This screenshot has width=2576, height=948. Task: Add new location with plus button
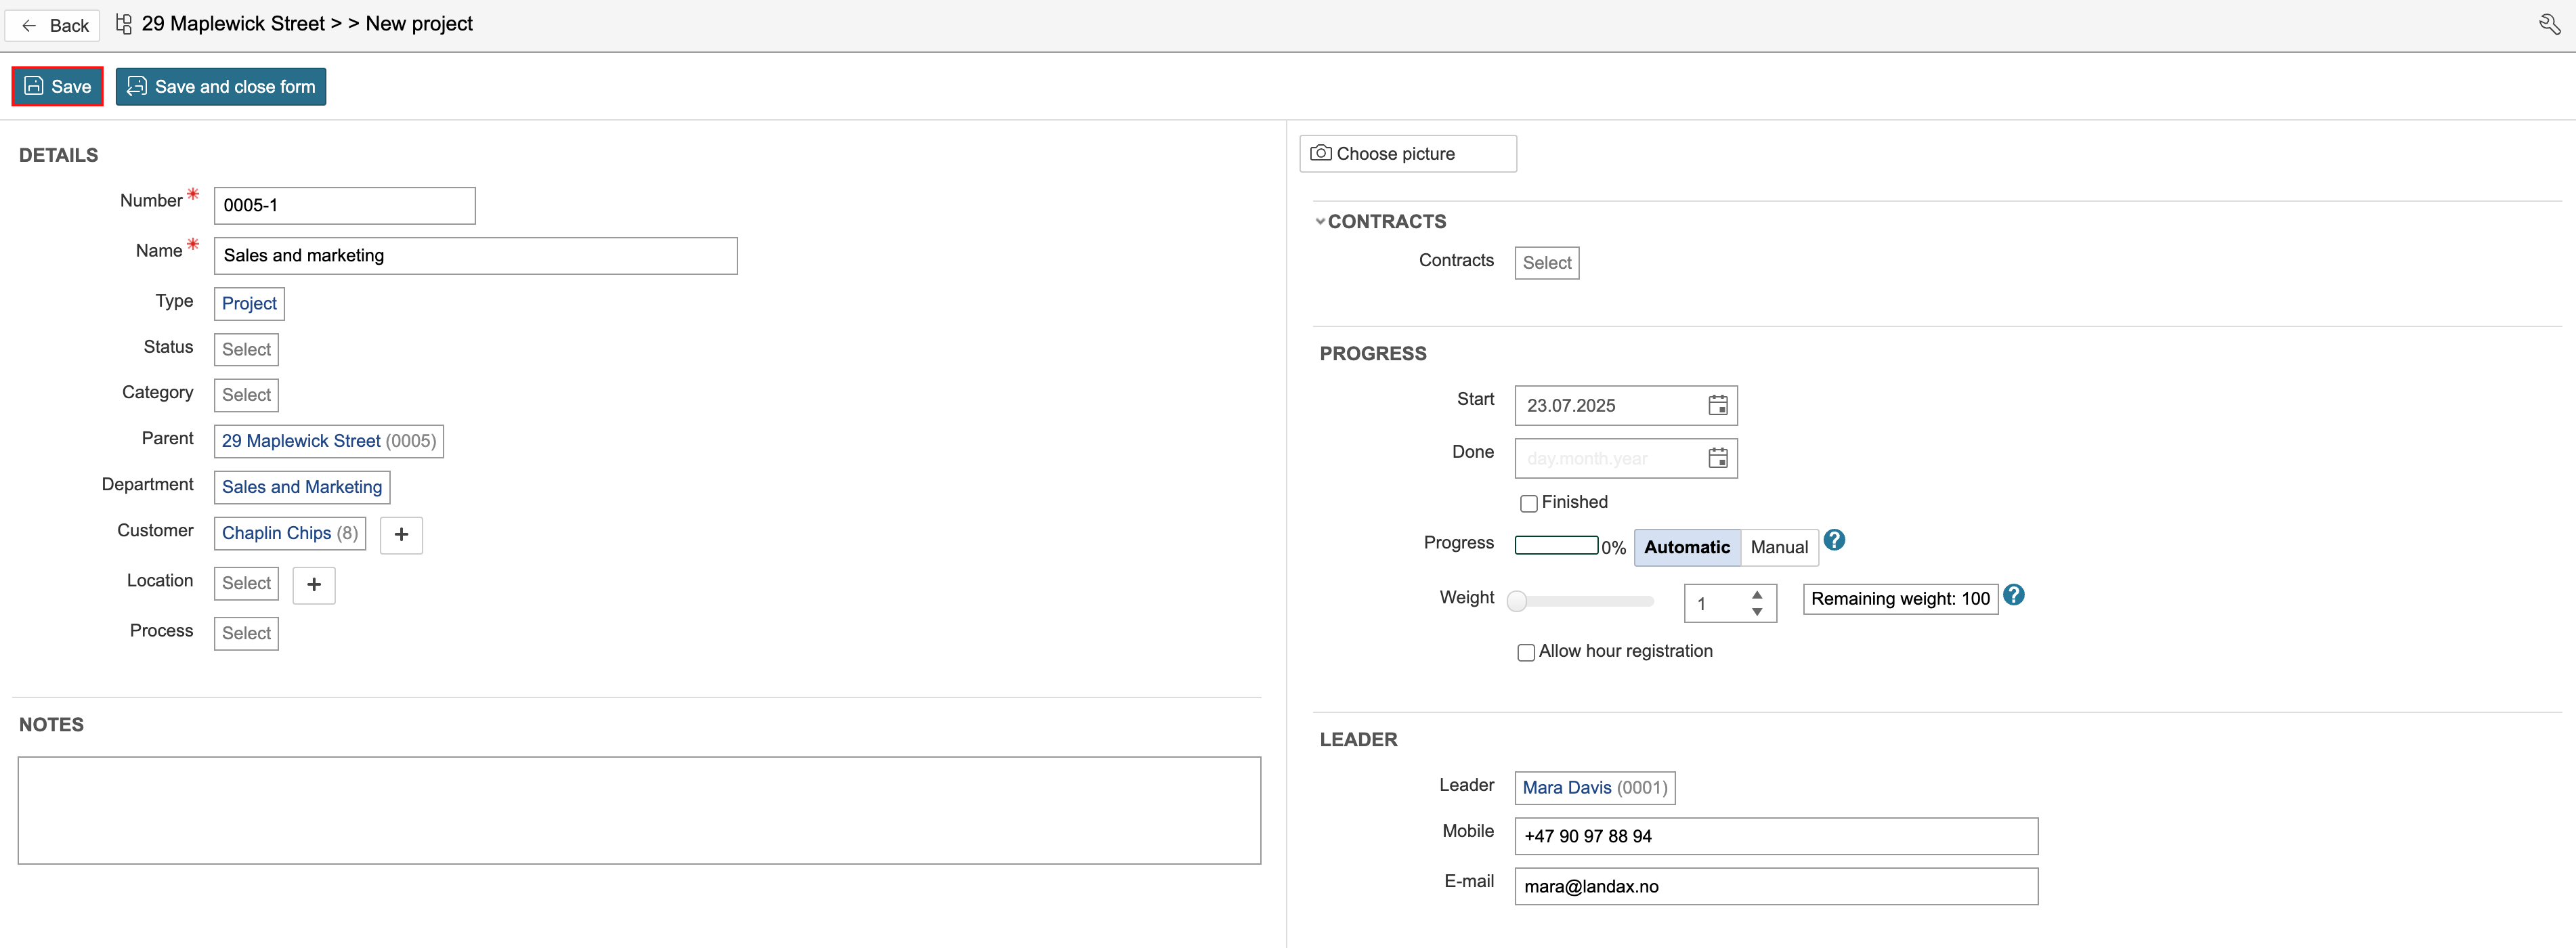pyautogui.click(x=314, y=584)
